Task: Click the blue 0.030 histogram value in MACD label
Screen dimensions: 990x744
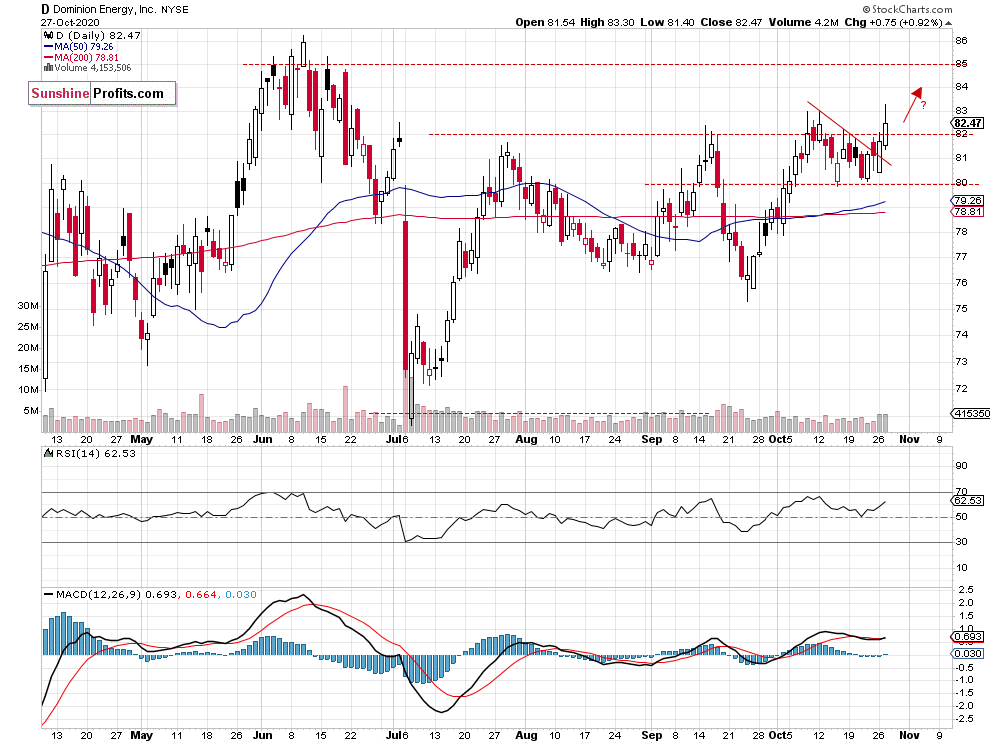Action: point(241,594)
